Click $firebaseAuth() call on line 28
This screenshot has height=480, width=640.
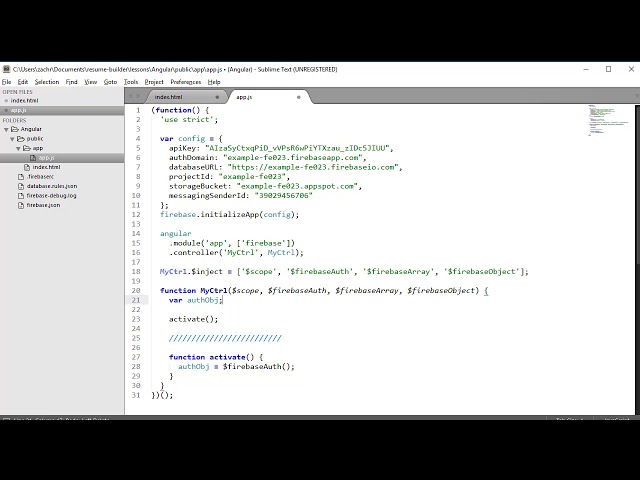coord(258,367)
